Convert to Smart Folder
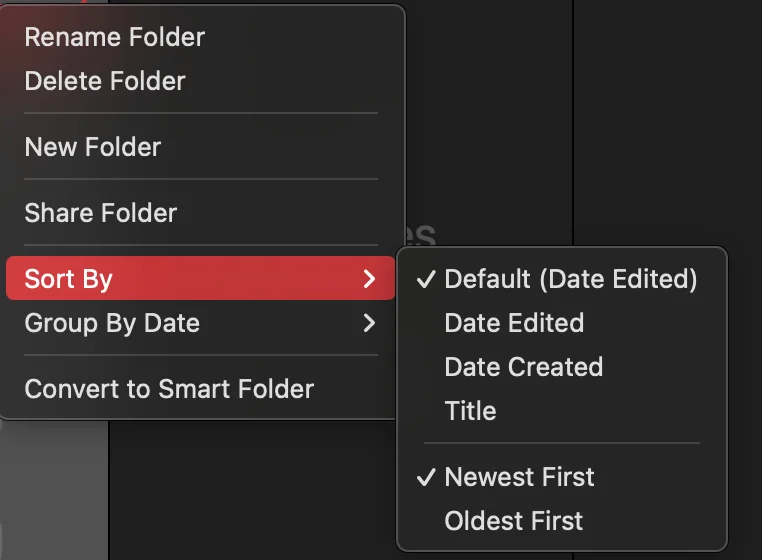The image size is (762, 560). coord(169,389)
